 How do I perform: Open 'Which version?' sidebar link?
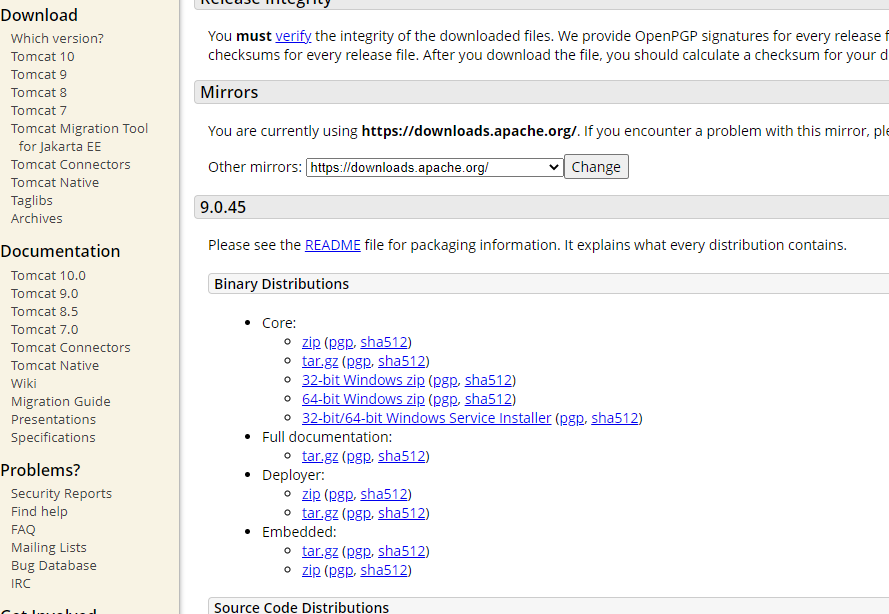point(57,39)
